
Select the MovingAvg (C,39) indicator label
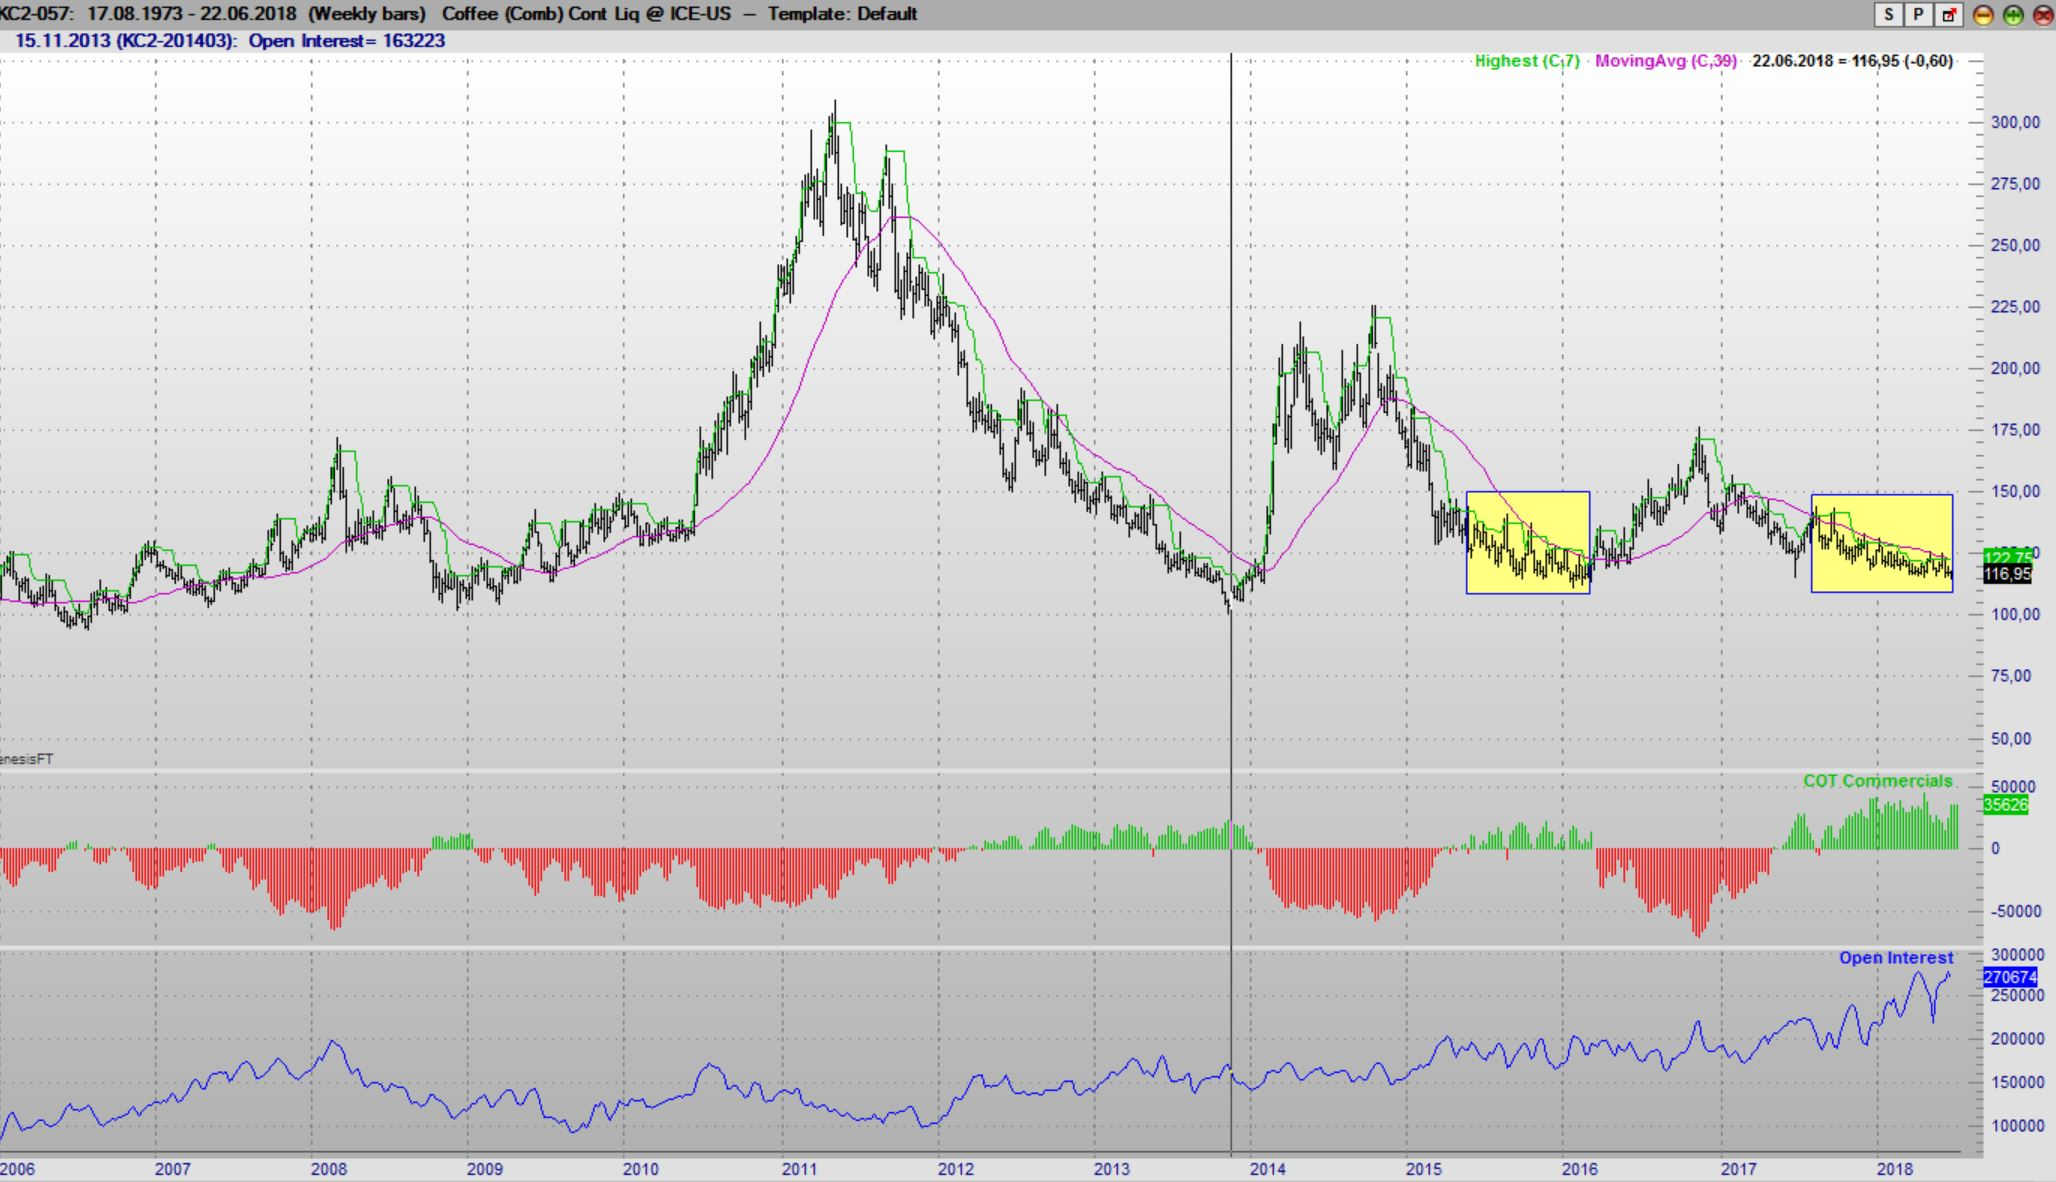click(1665, 61)
